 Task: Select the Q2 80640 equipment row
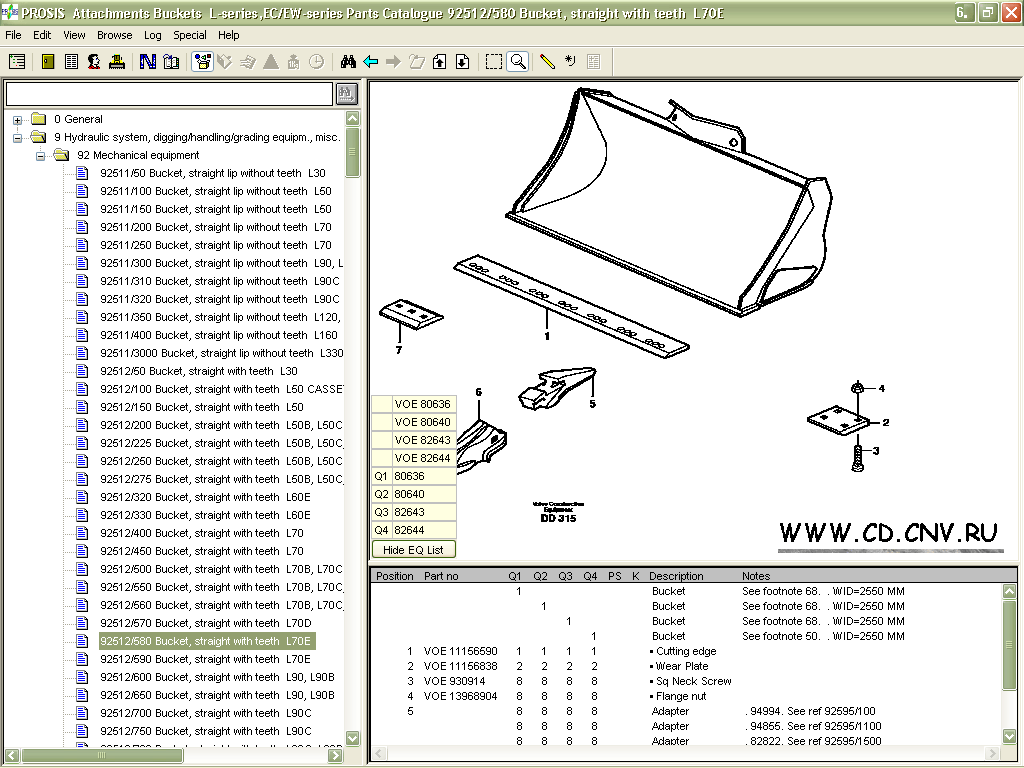(414, 494)
